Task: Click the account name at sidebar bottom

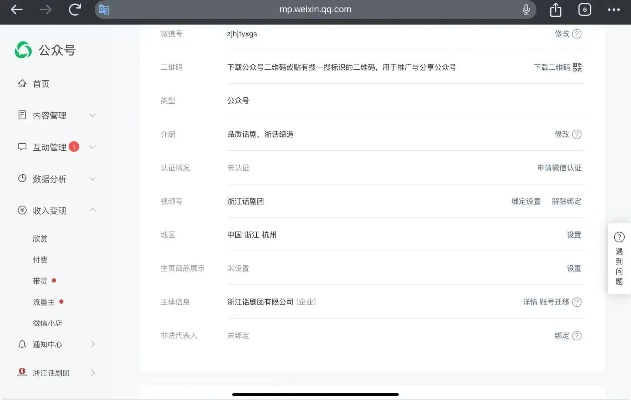Action: click(51, 373)
